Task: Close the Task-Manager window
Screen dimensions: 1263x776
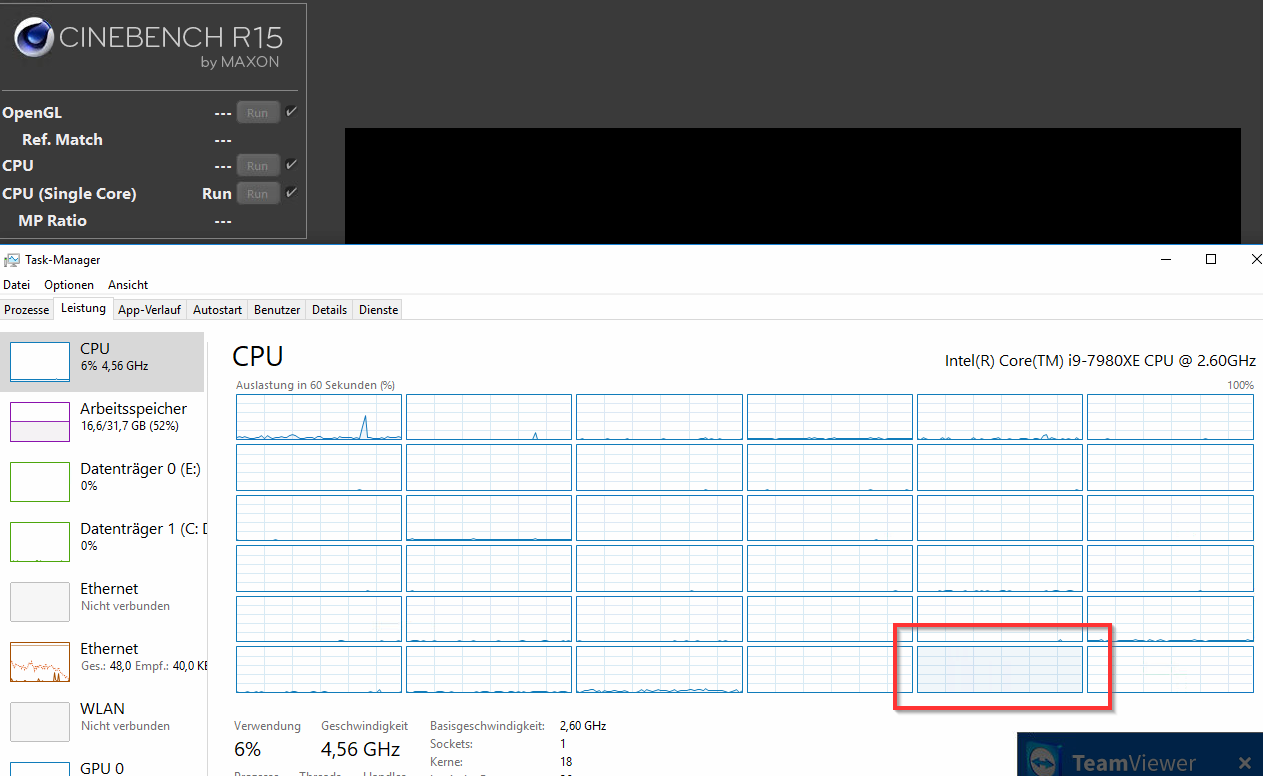Action: click(x=1256, y=259)
